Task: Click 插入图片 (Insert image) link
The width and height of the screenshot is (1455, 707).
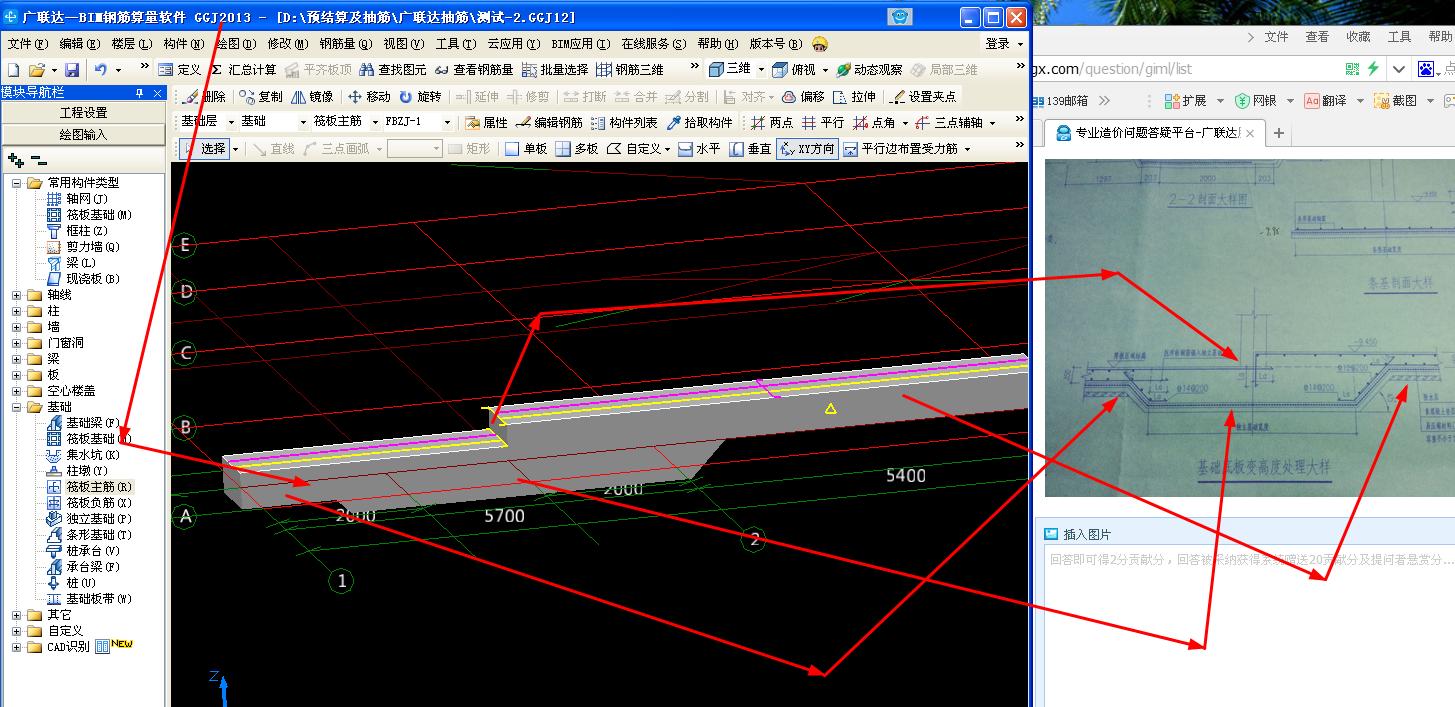Action: (x=1078, y=535)
